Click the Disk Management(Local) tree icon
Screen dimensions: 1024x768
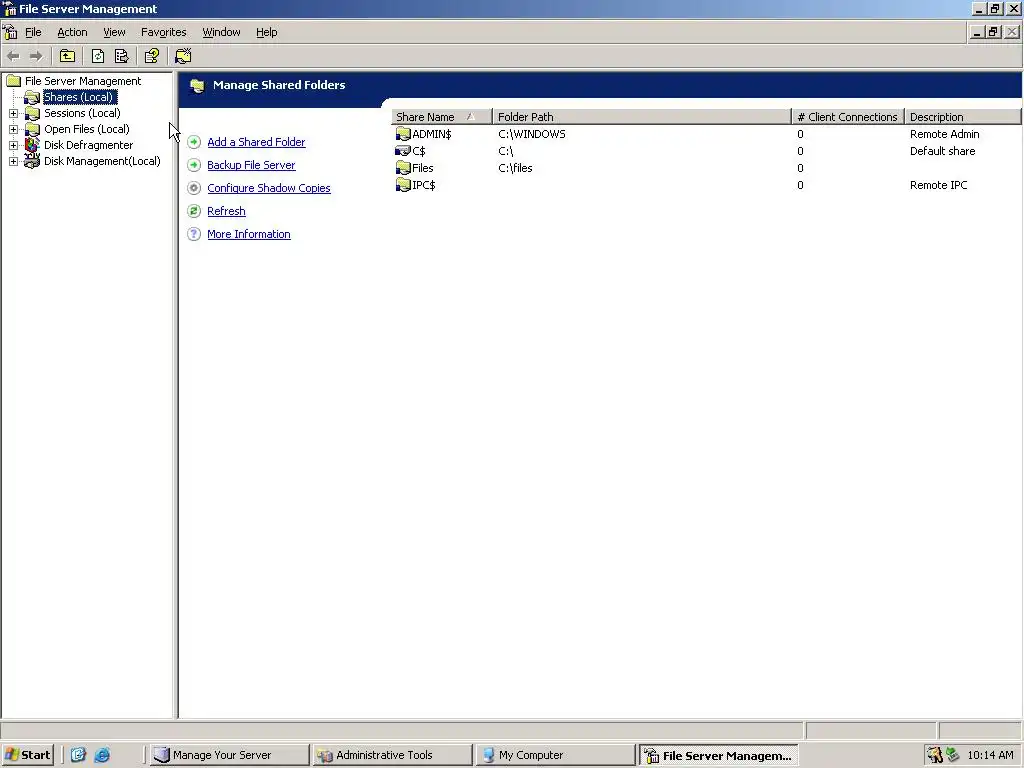click(32, 161)
